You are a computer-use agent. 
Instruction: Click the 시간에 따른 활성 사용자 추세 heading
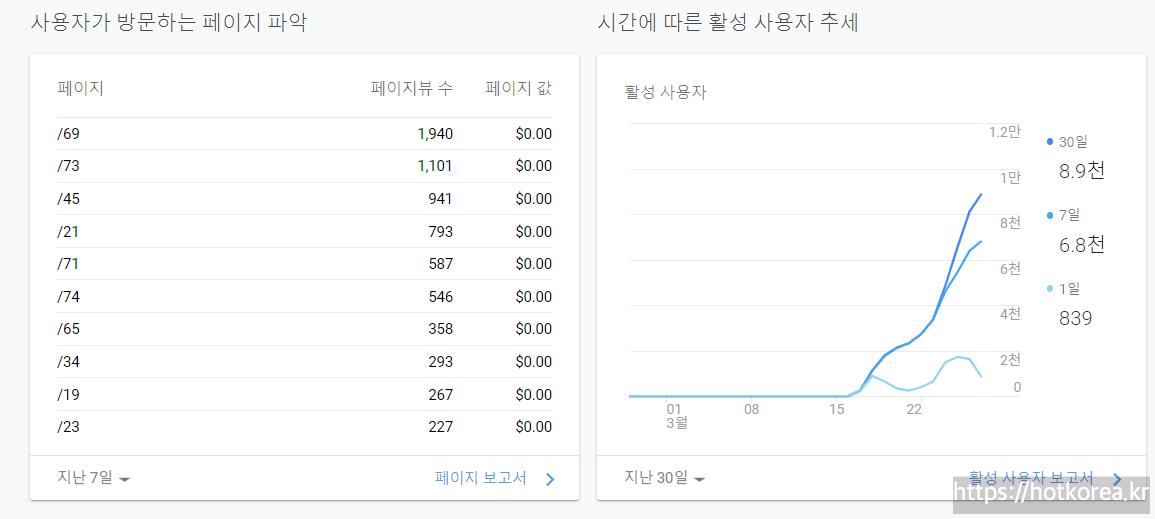click(x=730, y=23)
